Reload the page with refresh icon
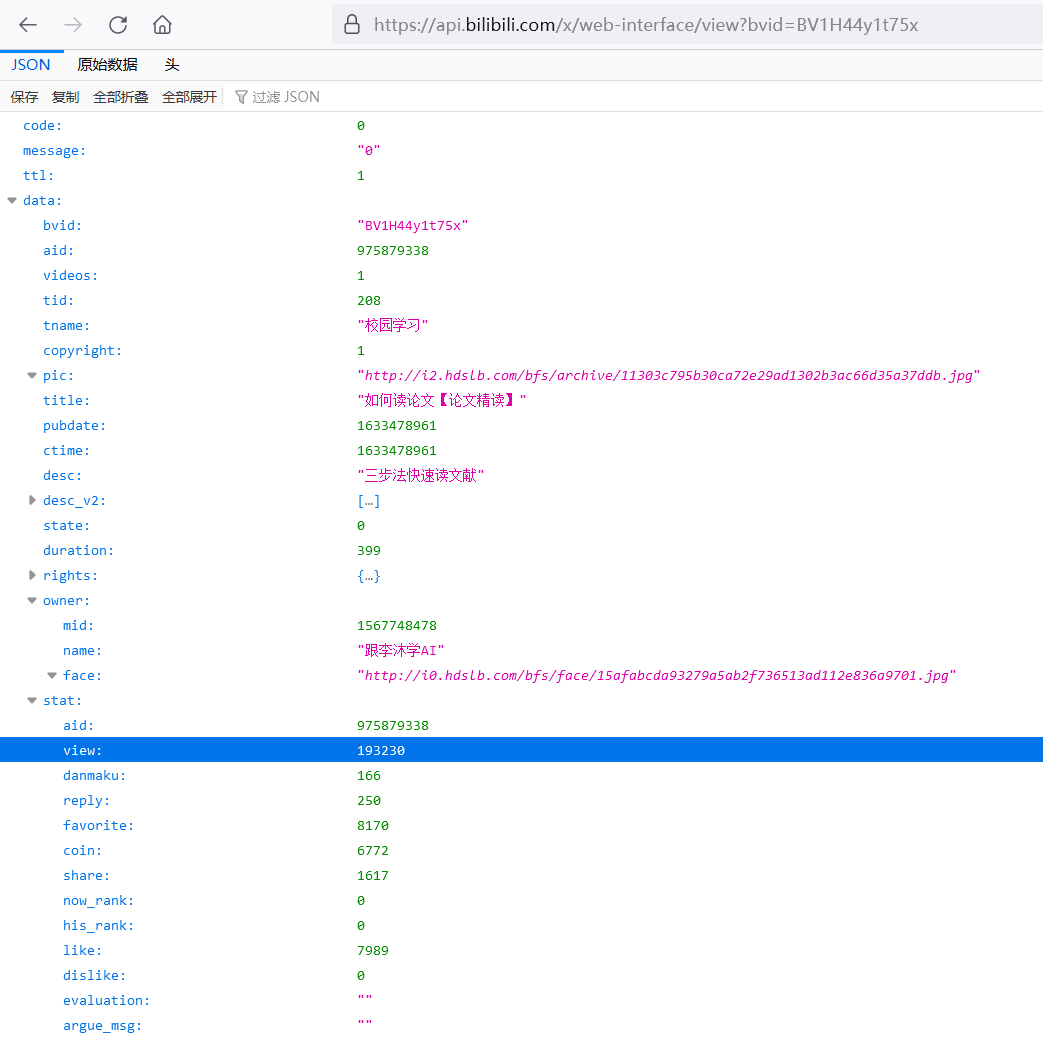Image resolution: width=1043 pixels, height=1040 pixels. (118, 25)
